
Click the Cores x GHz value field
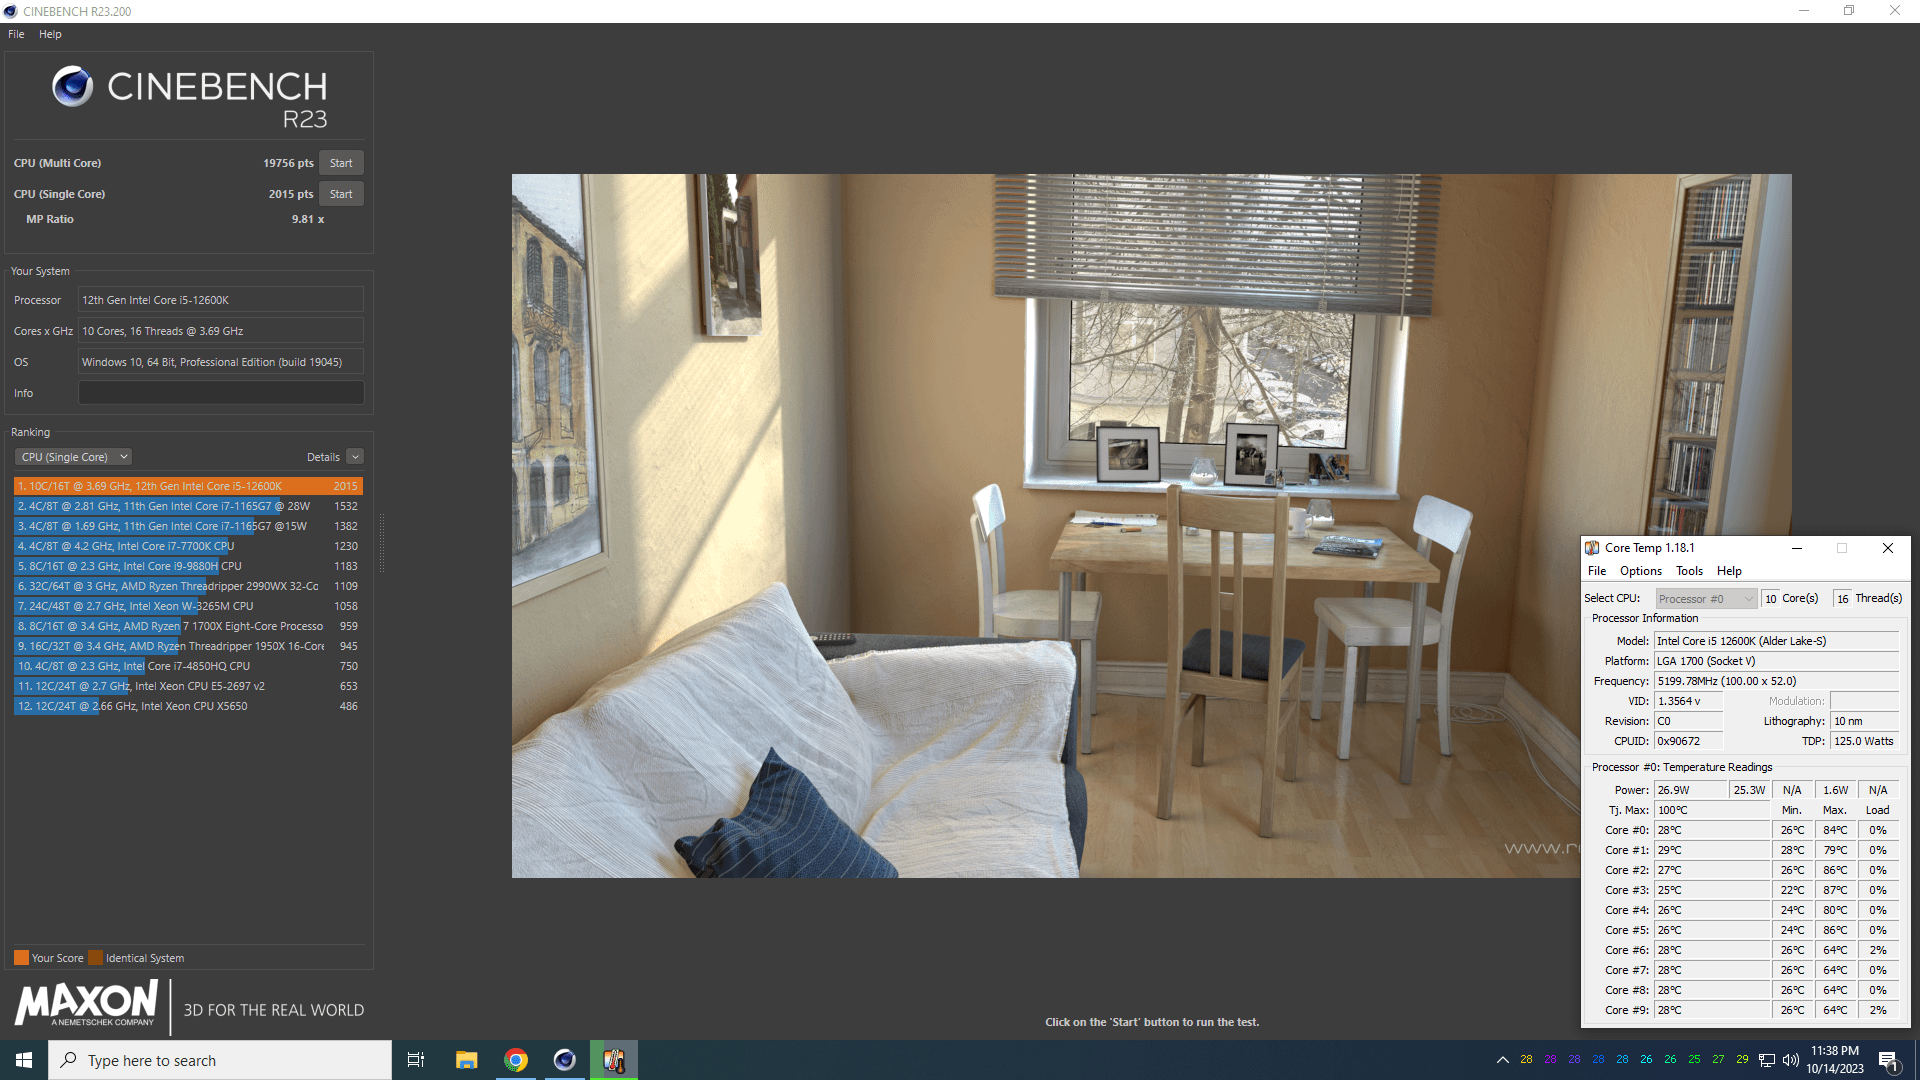[221, 331]
